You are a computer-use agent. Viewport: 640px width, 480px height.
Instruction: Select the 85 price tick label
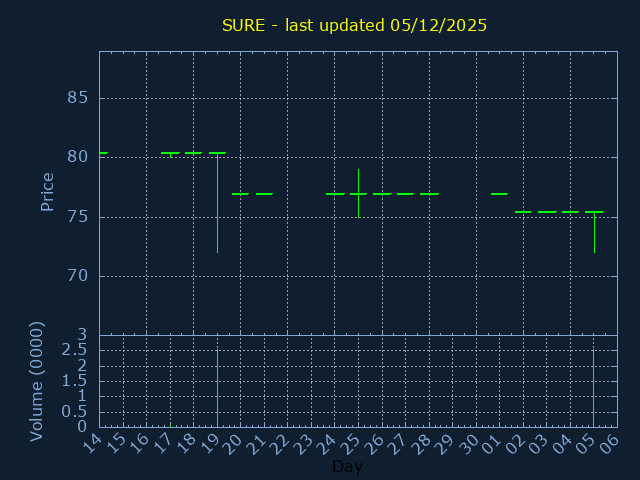(x=78, y=98)
